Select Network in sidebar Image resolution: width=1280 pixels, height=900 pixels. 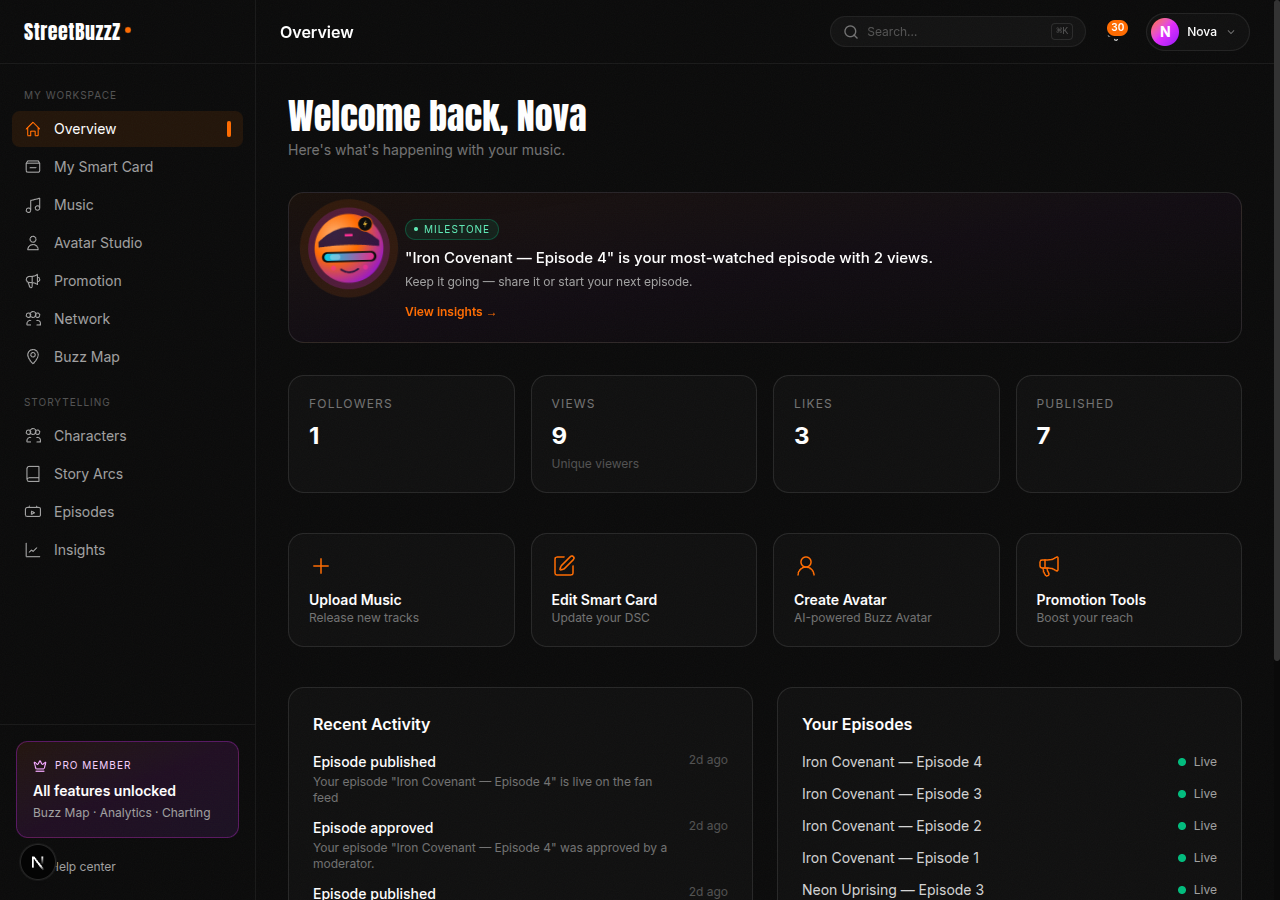click(127, 319)
